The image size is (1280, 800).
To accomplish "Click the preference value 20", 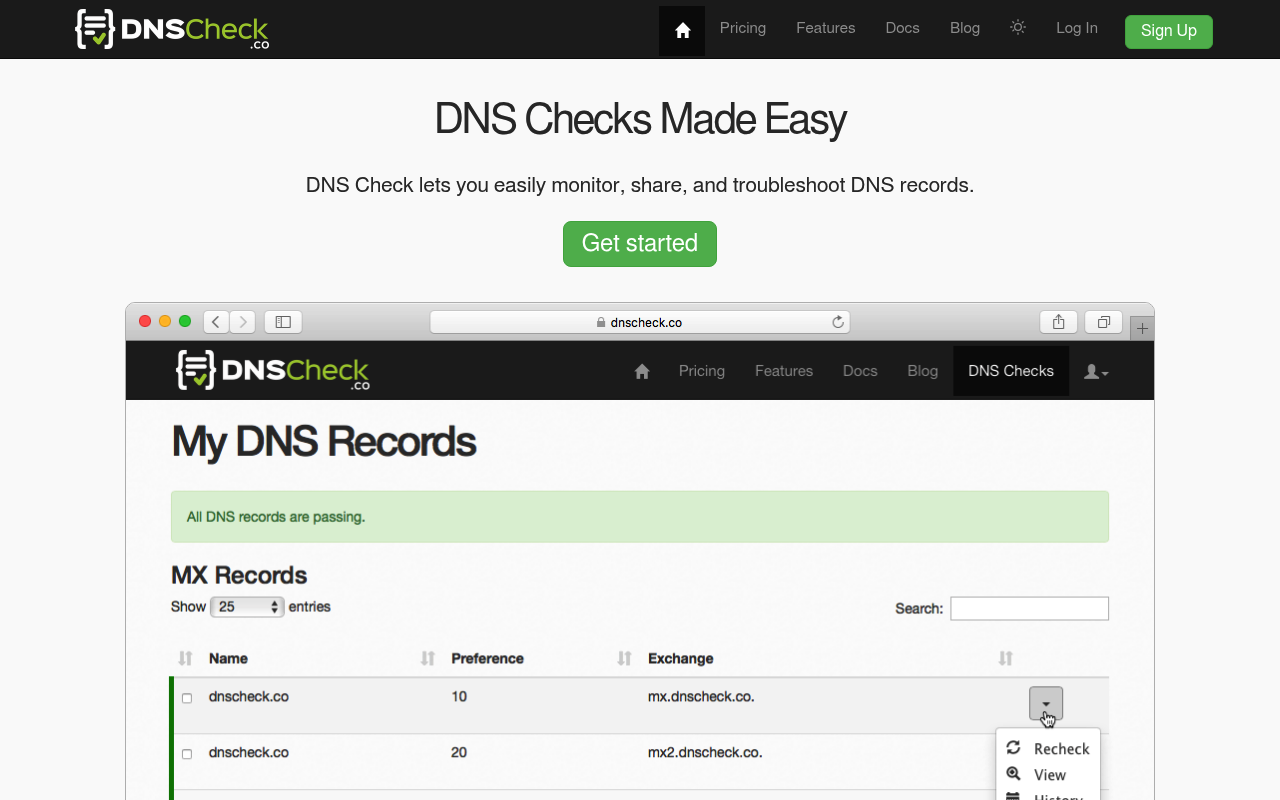I will (459, 752).
